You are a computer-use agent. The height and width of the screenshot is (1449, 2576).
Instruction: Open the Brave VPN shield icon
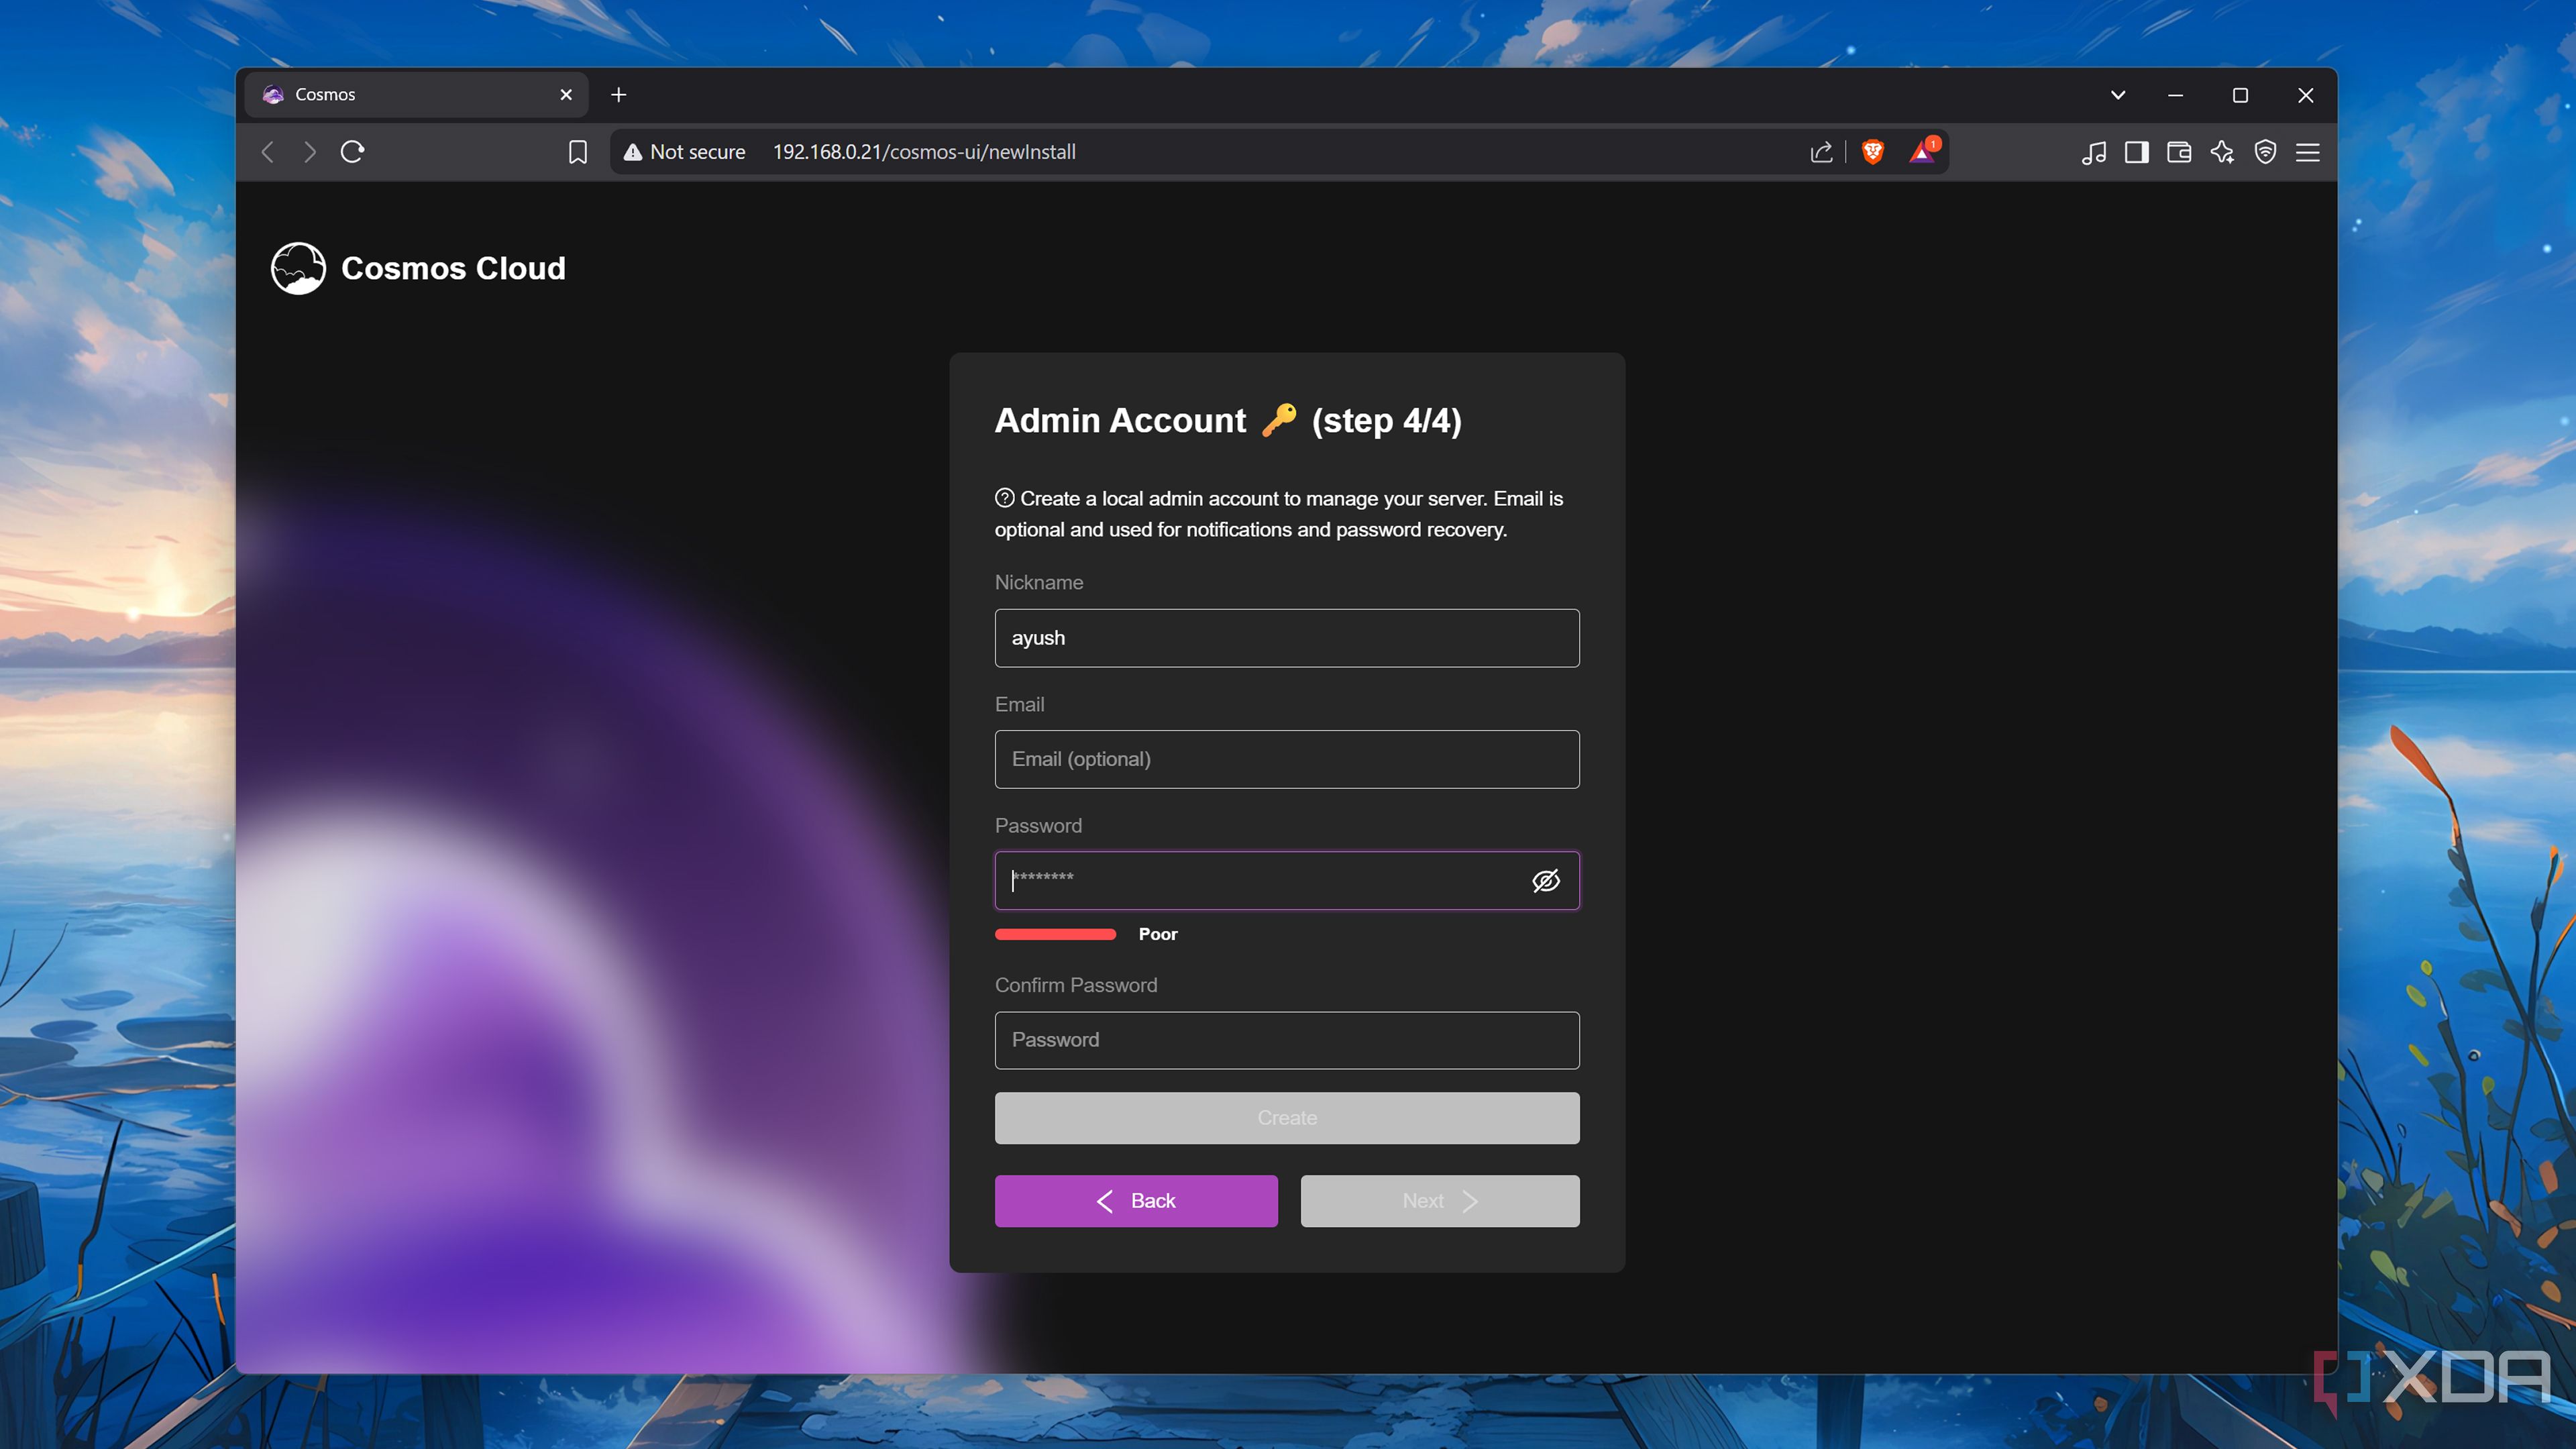pyautogui.click(x=2265, y=152)
